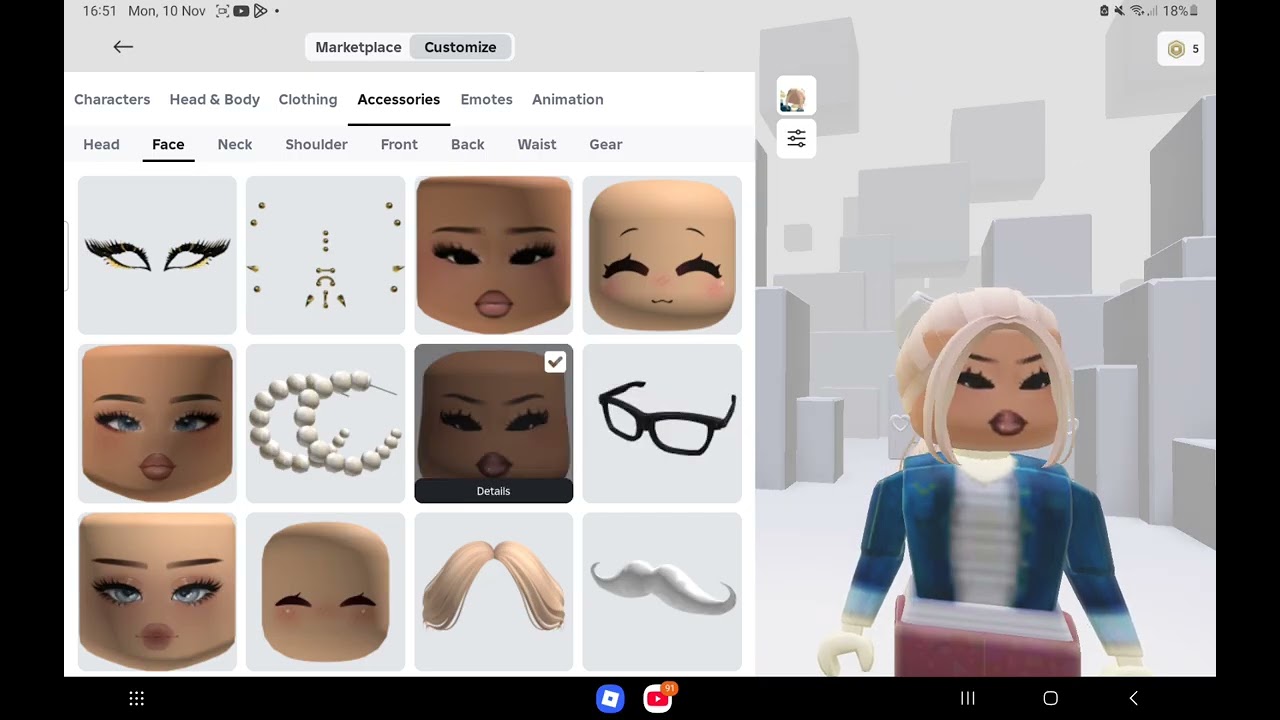Show Neck accessories
The width and height of the screenshot is (1280, 720).
[x=235, y=144]
